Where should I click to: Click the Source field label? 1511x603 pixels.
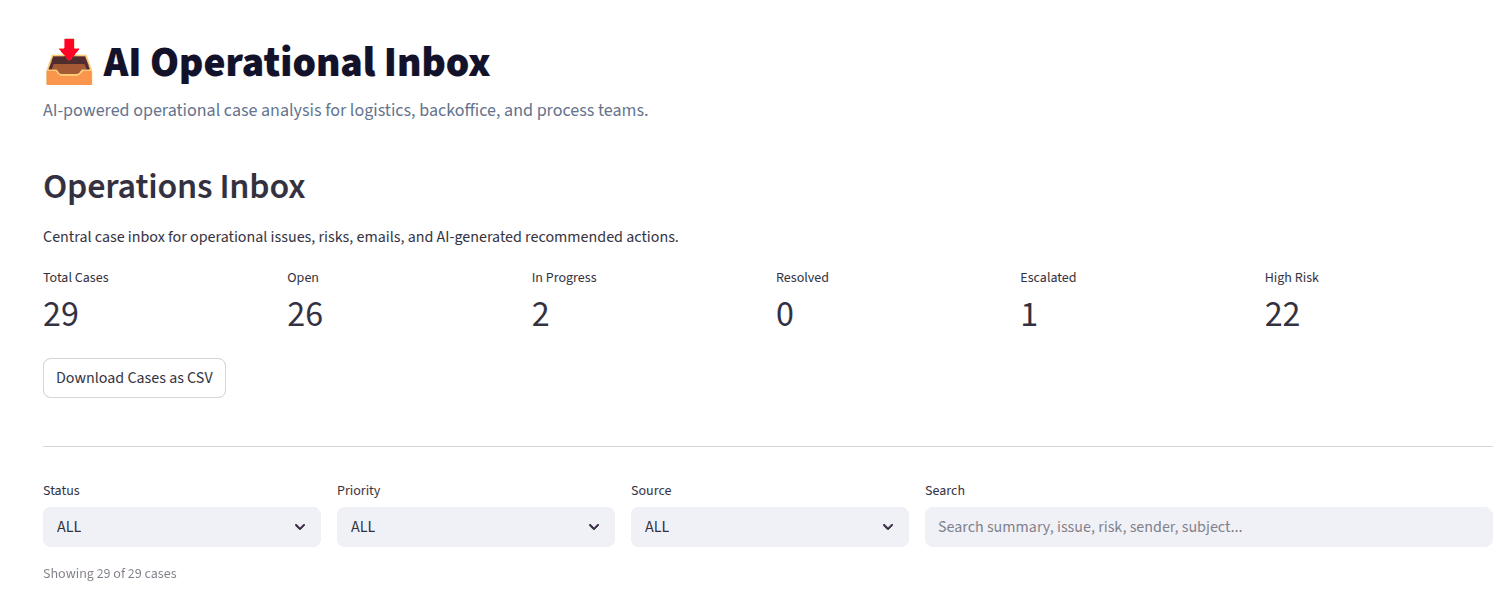[x=651, y=491]
